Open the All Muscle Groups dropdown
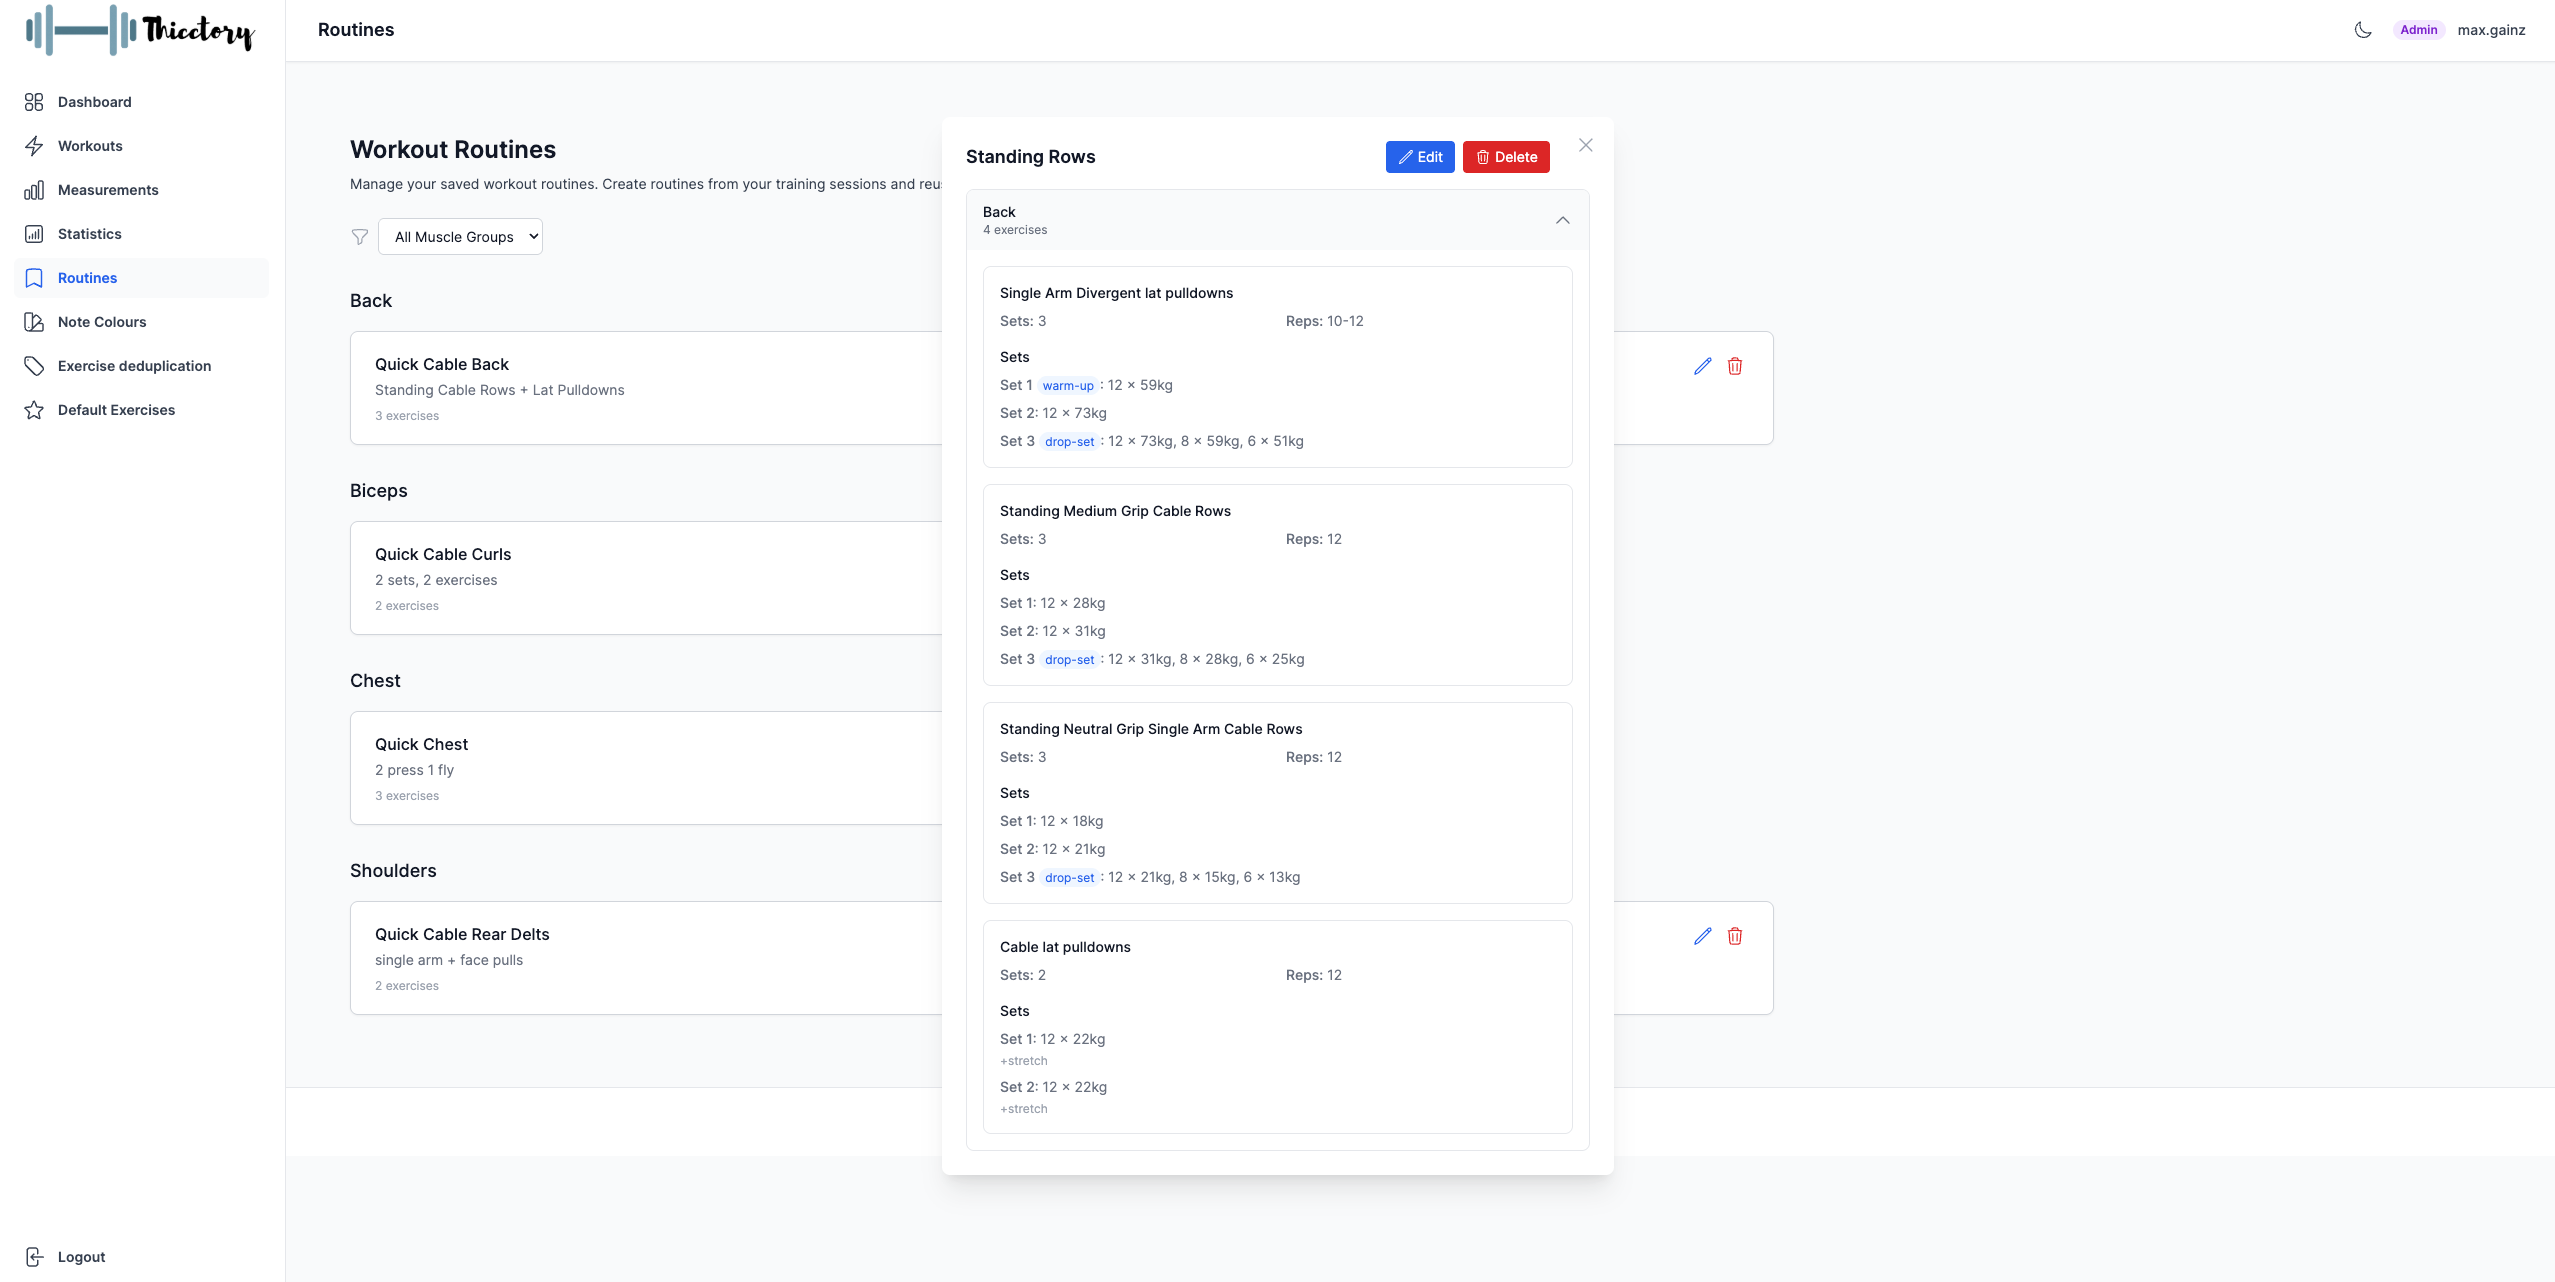 pyautogui.click(x=461, y=237)
